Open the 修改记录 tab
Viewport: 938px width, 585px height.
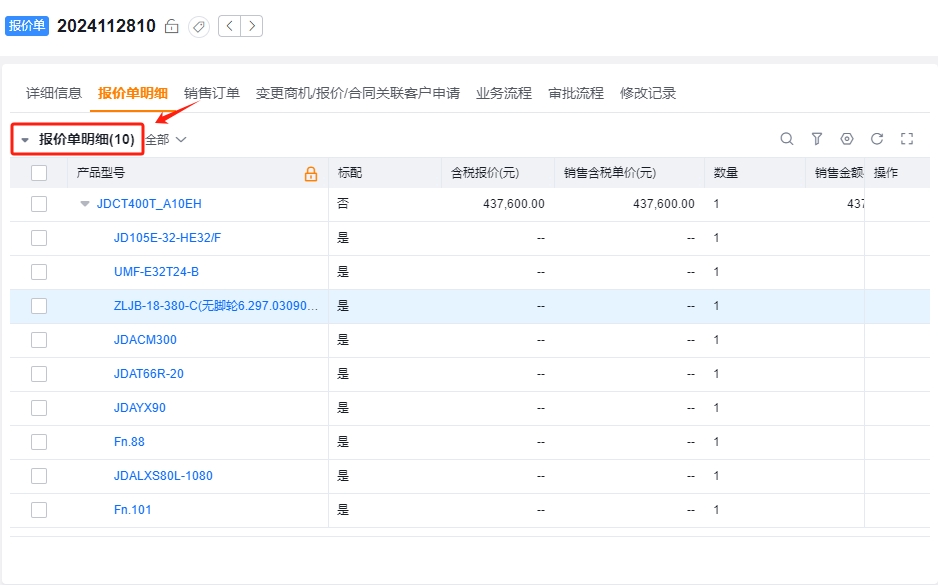coord(648,93)
